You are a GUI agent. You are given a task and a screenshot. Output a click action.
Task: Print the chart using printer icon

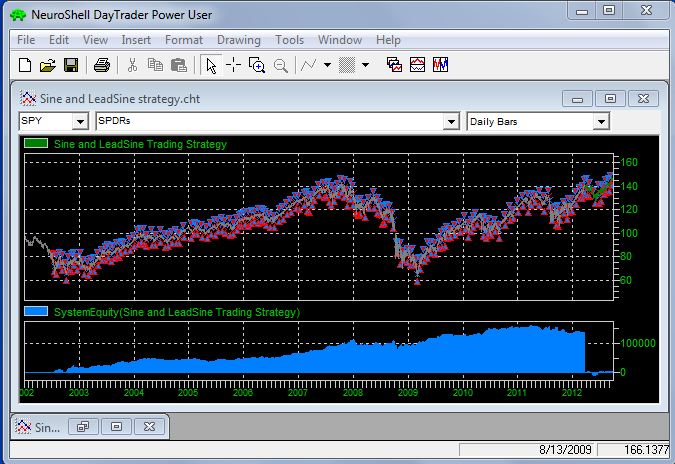click(102, 65)
